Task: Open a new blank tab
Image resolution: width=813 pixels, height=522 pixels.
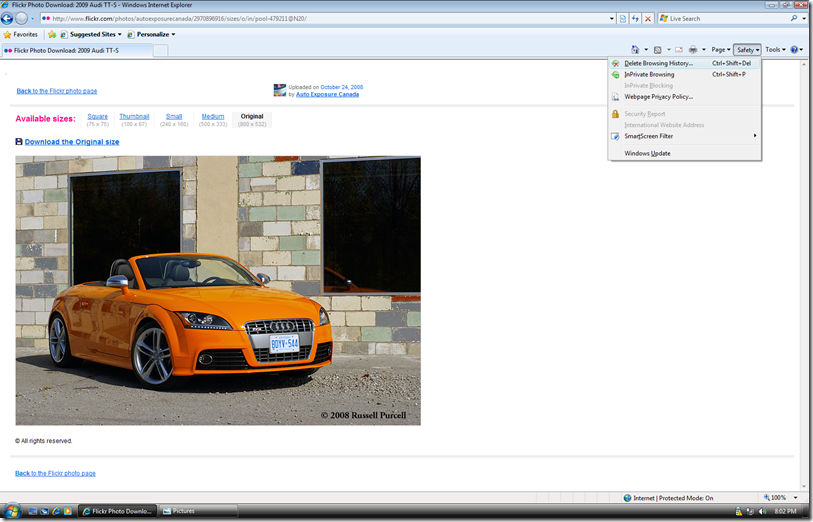Action: click(x=161, y=50)
